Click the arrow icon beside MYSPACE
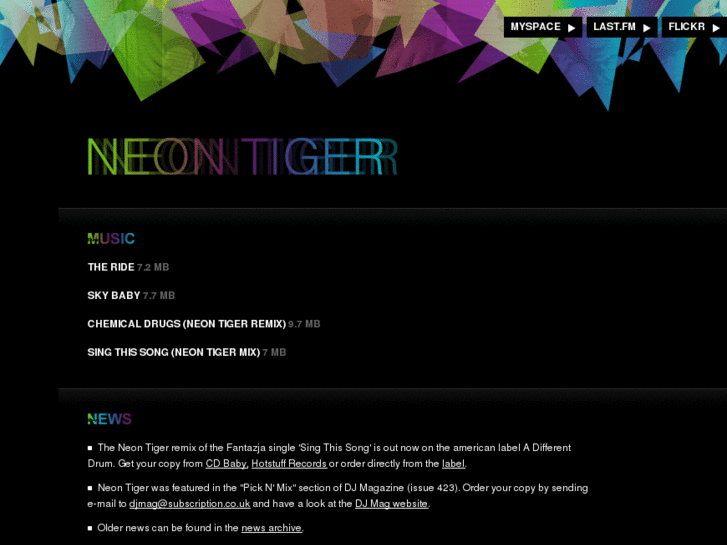727x545 pixels. pos(572,28)
